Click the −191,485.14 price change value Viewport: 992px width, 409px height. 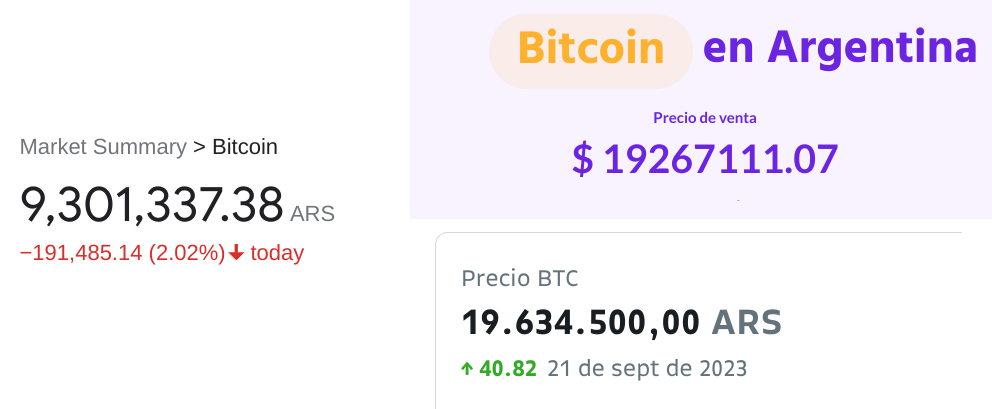click(x=81, y=253)
